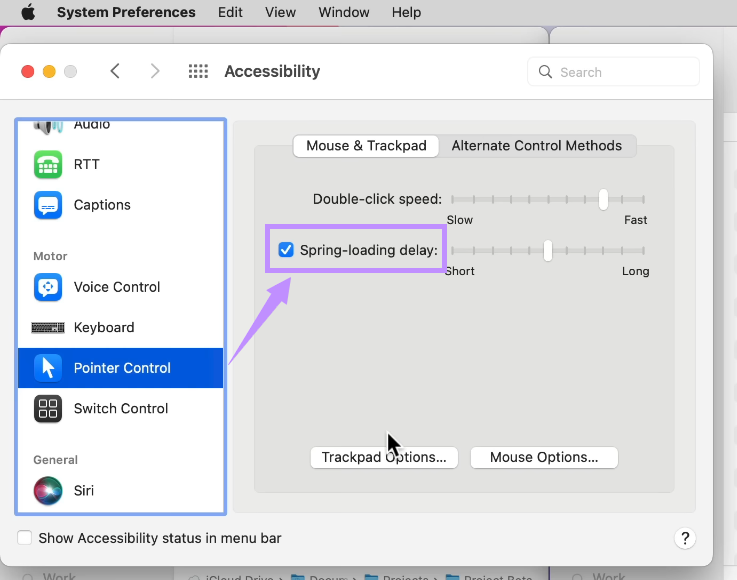Click the Switch Control label
This screenshot has height=580, width=737.
pos(121,408)
